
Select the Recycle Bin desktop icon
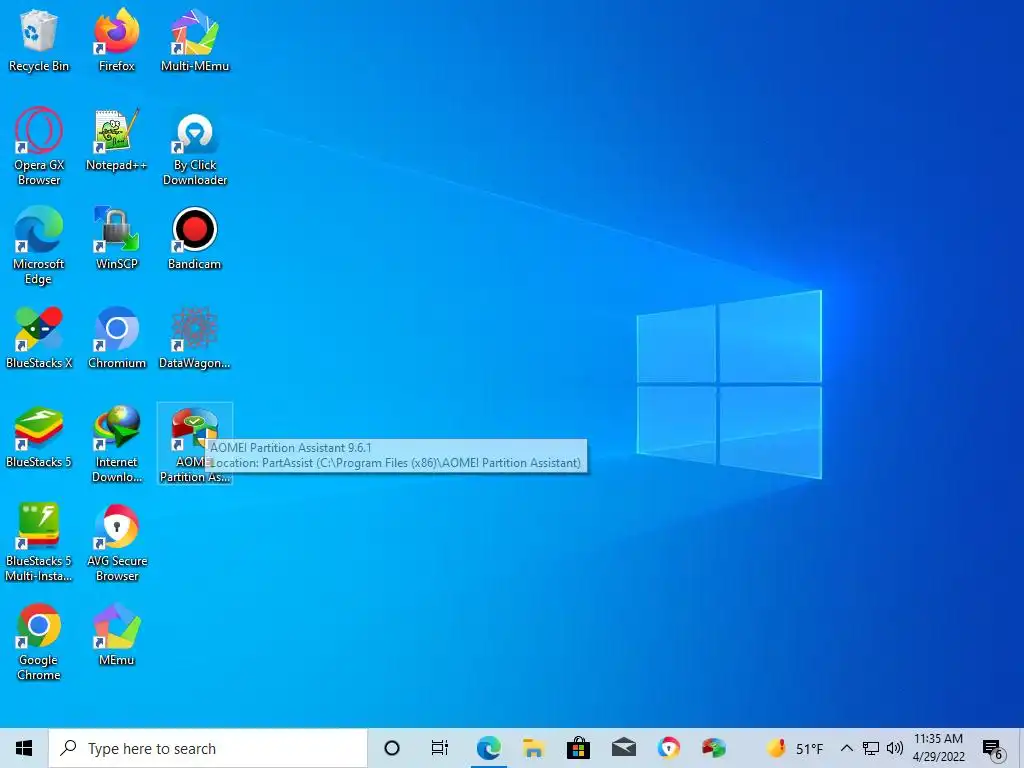[x=39, y=40]
